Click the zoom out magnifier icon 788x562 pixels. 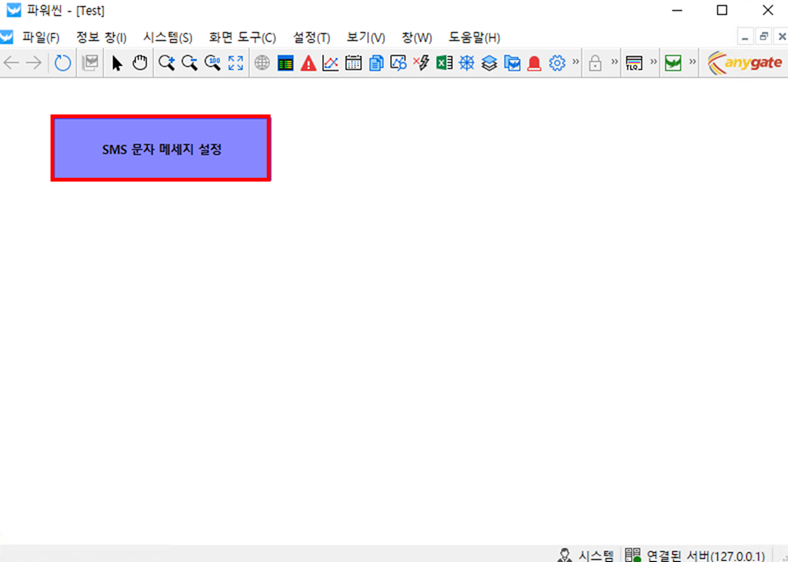coord(189,63)
